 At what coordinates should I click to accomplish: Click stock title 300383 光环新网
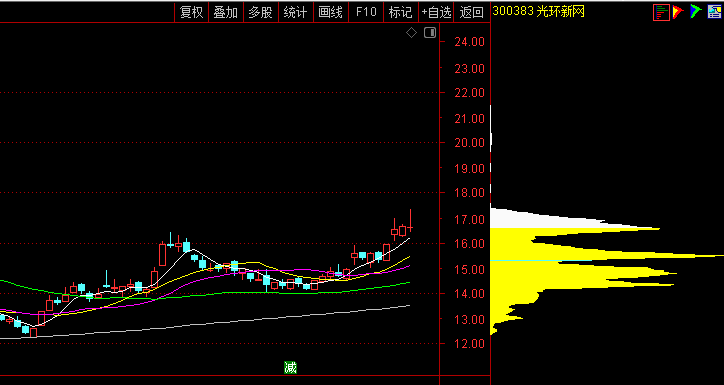[x=538, y=12]
